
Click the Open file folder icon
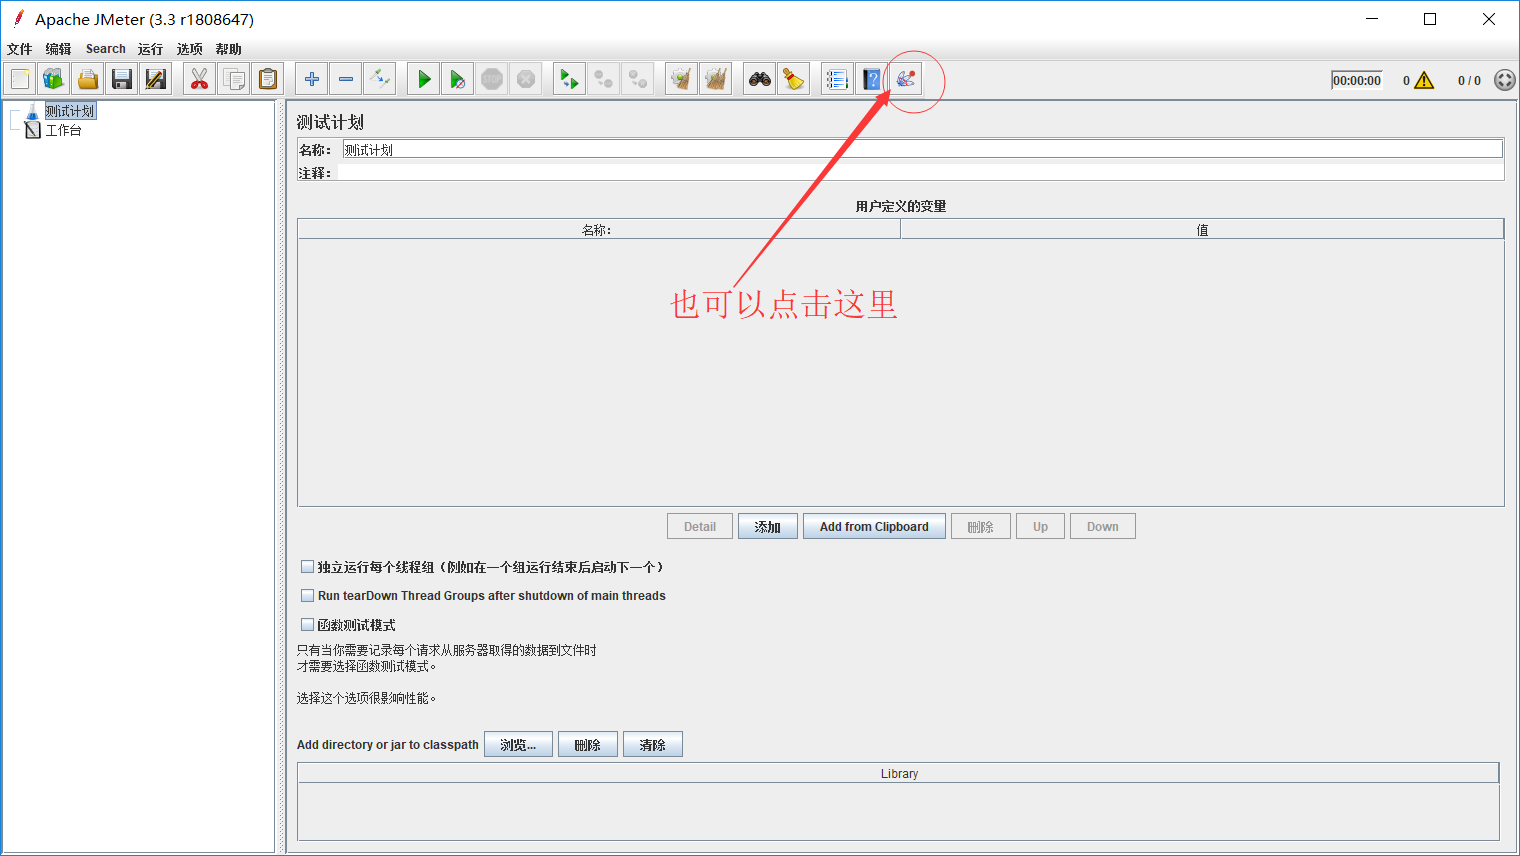[88, 79]
